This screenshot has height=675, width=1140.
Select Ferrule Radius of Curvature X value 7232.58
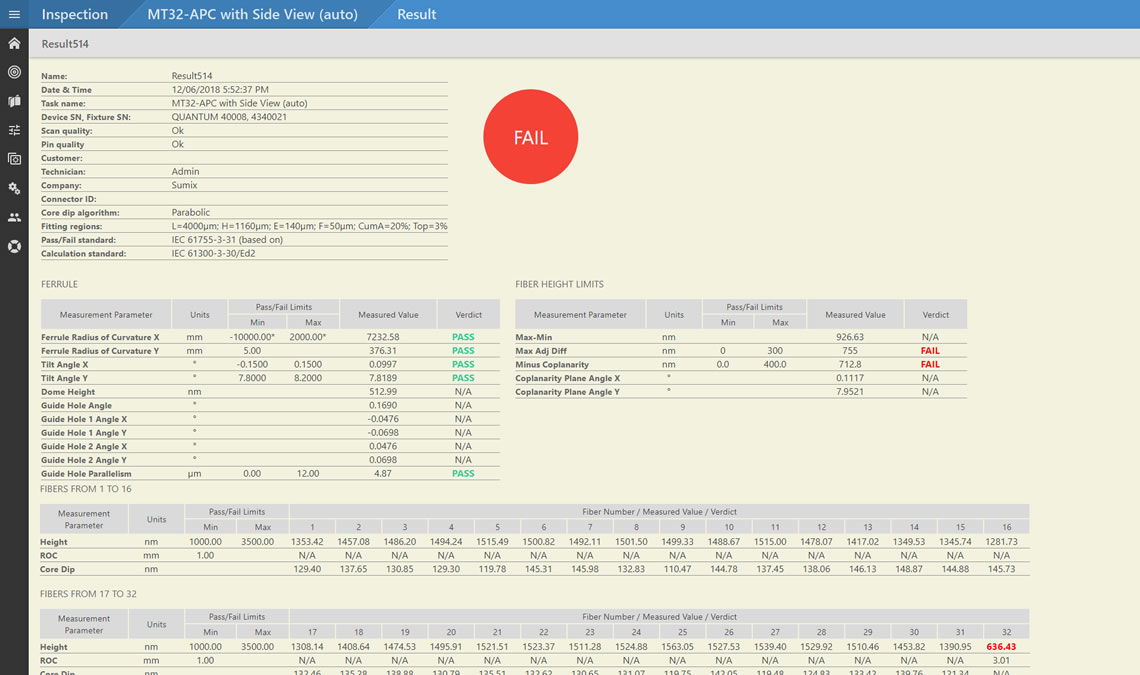coord(383,338)
